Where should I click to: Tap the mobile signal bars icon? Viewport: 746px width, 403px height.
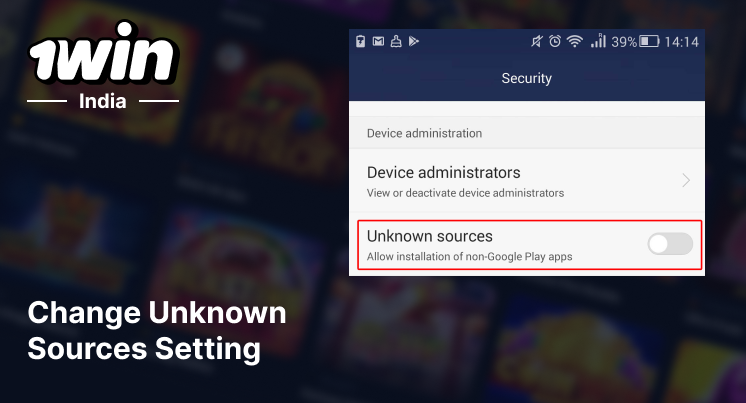pos(598,41)
